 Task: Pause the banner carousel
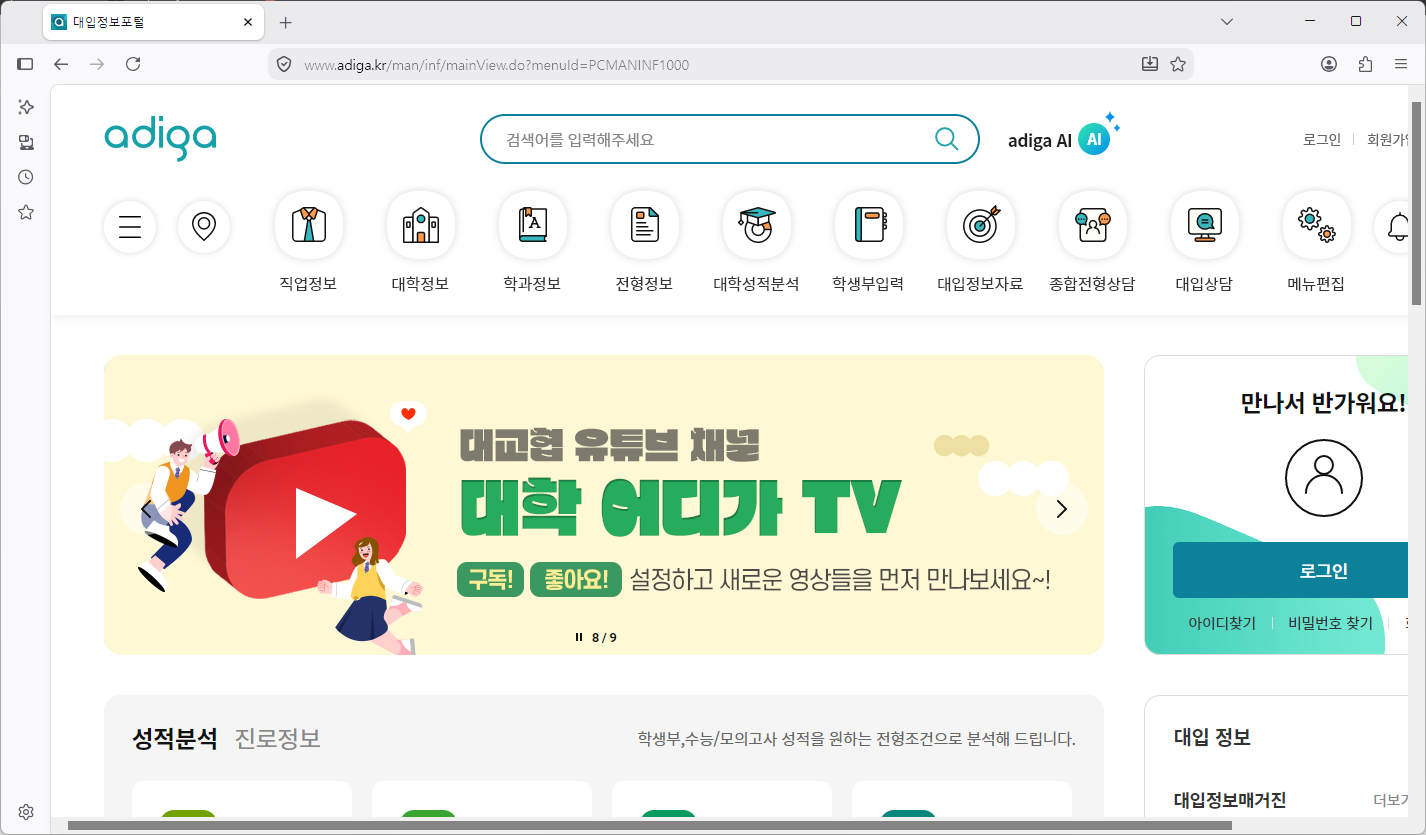579,637
